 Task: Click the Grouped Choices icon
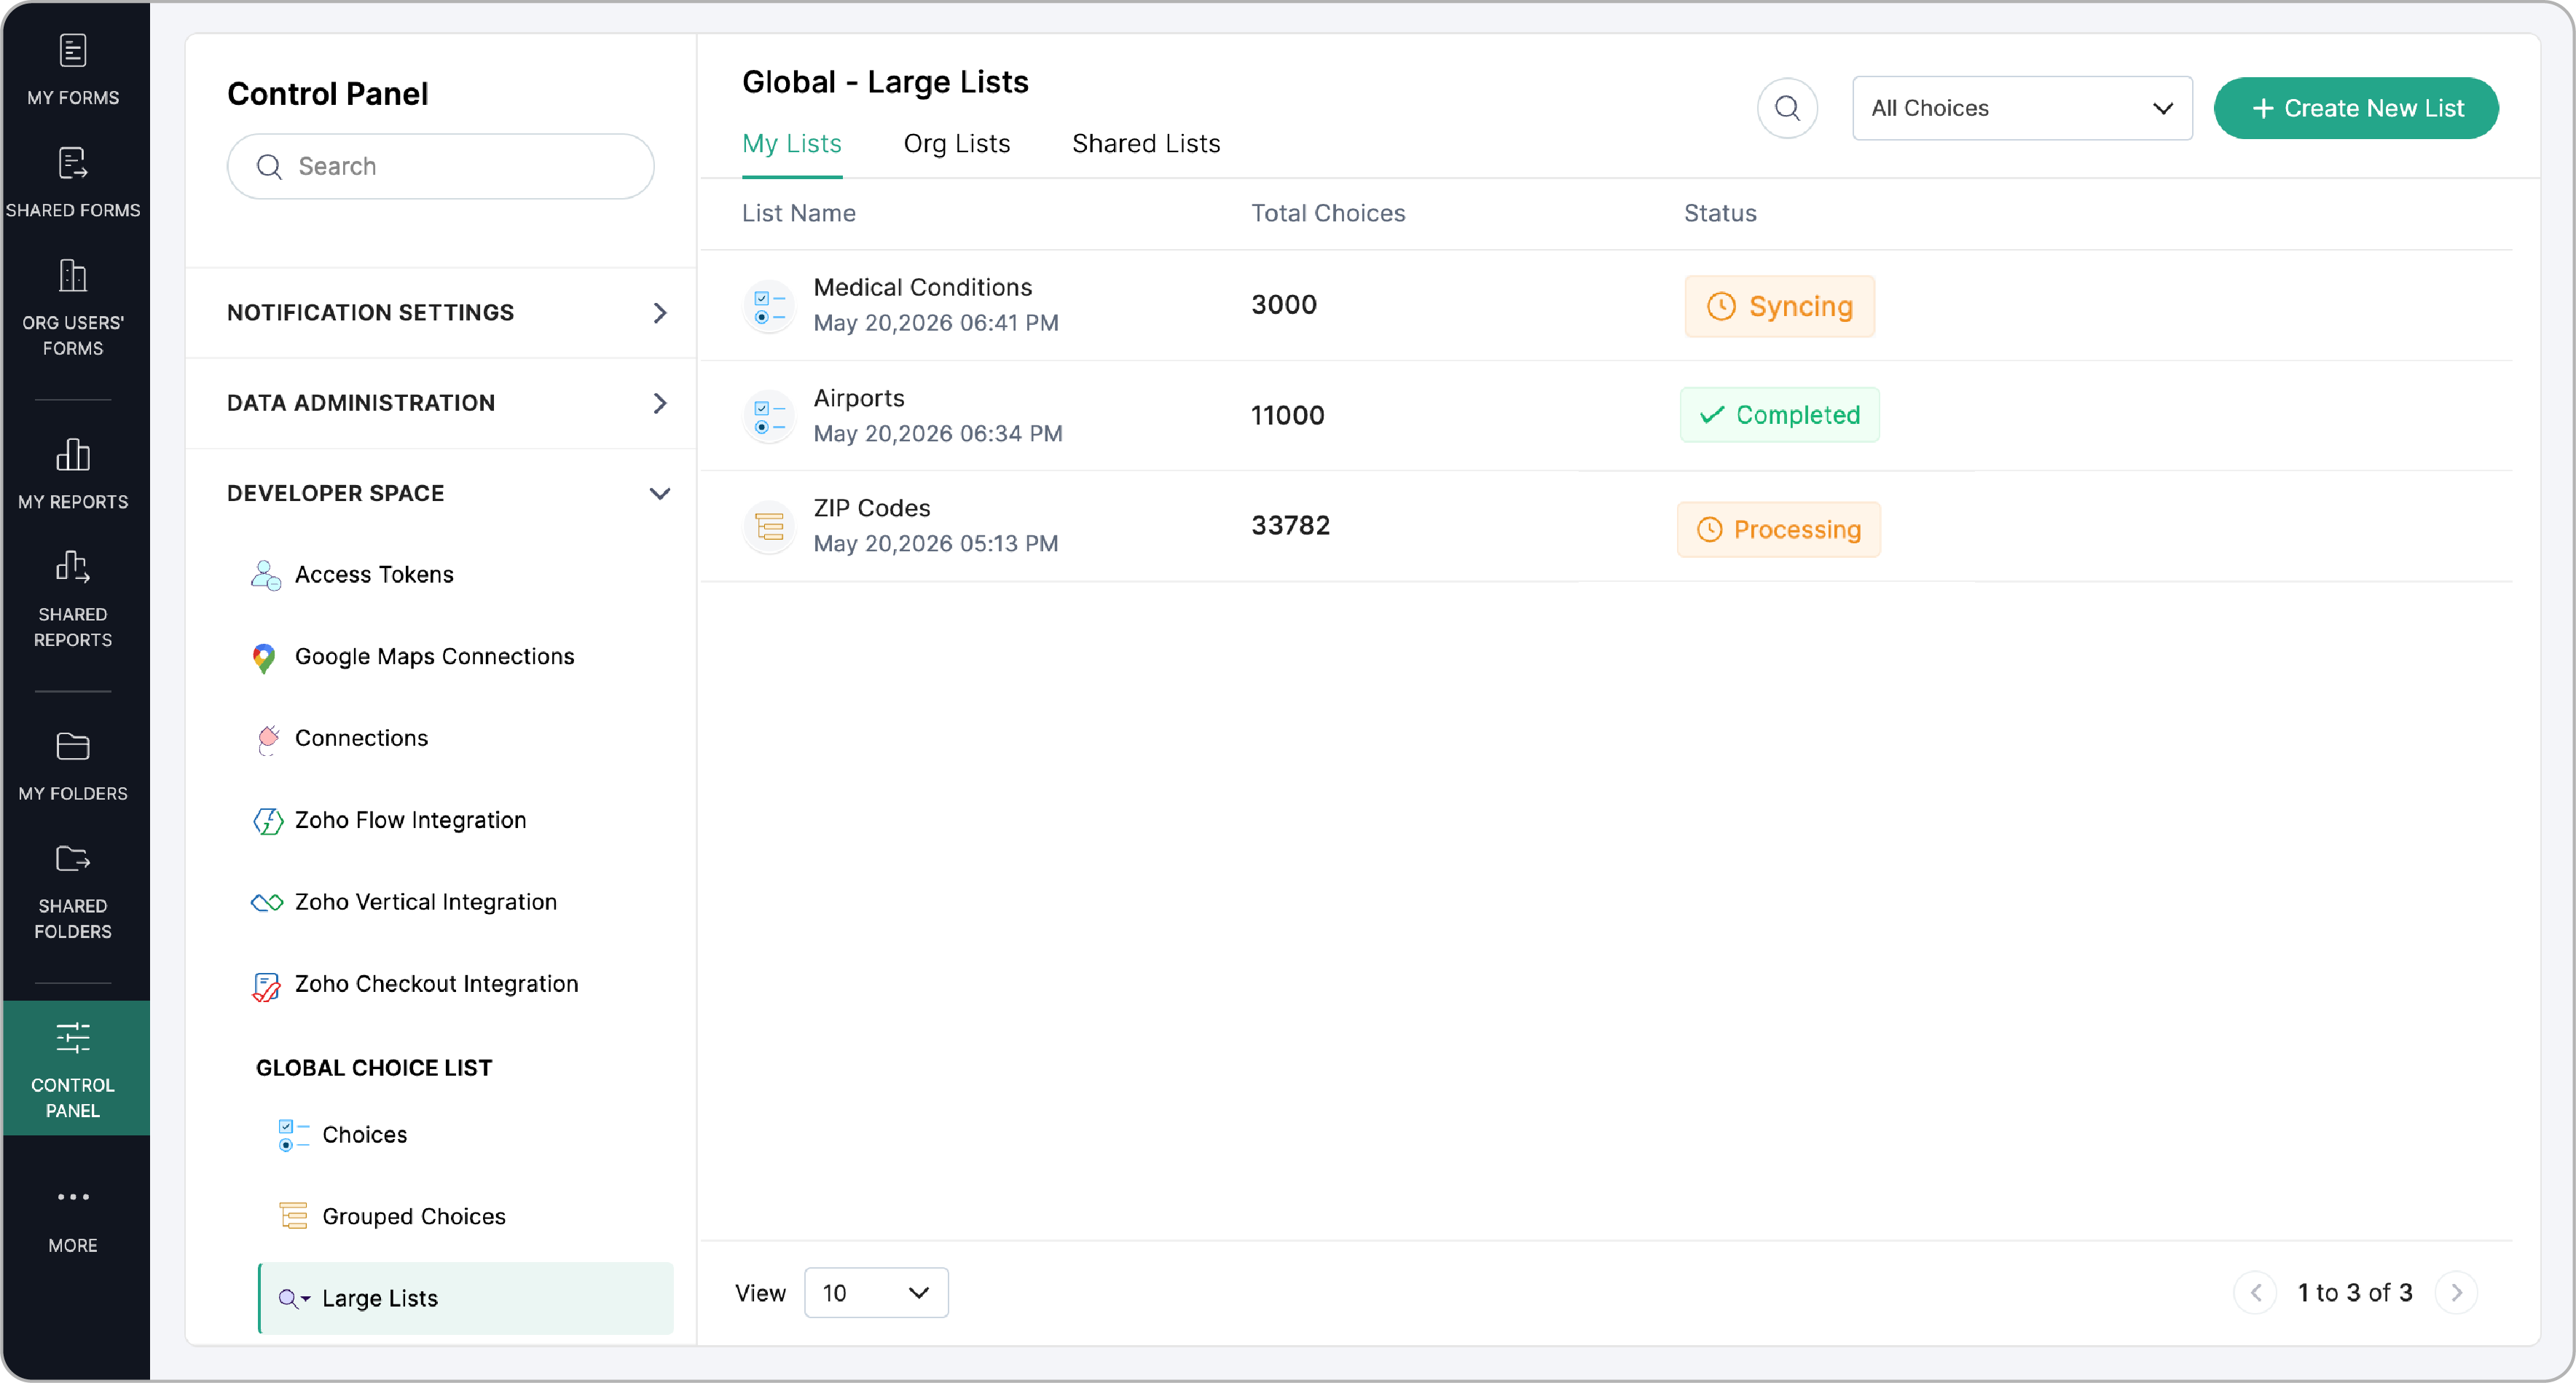click(x=293, y=1217)
